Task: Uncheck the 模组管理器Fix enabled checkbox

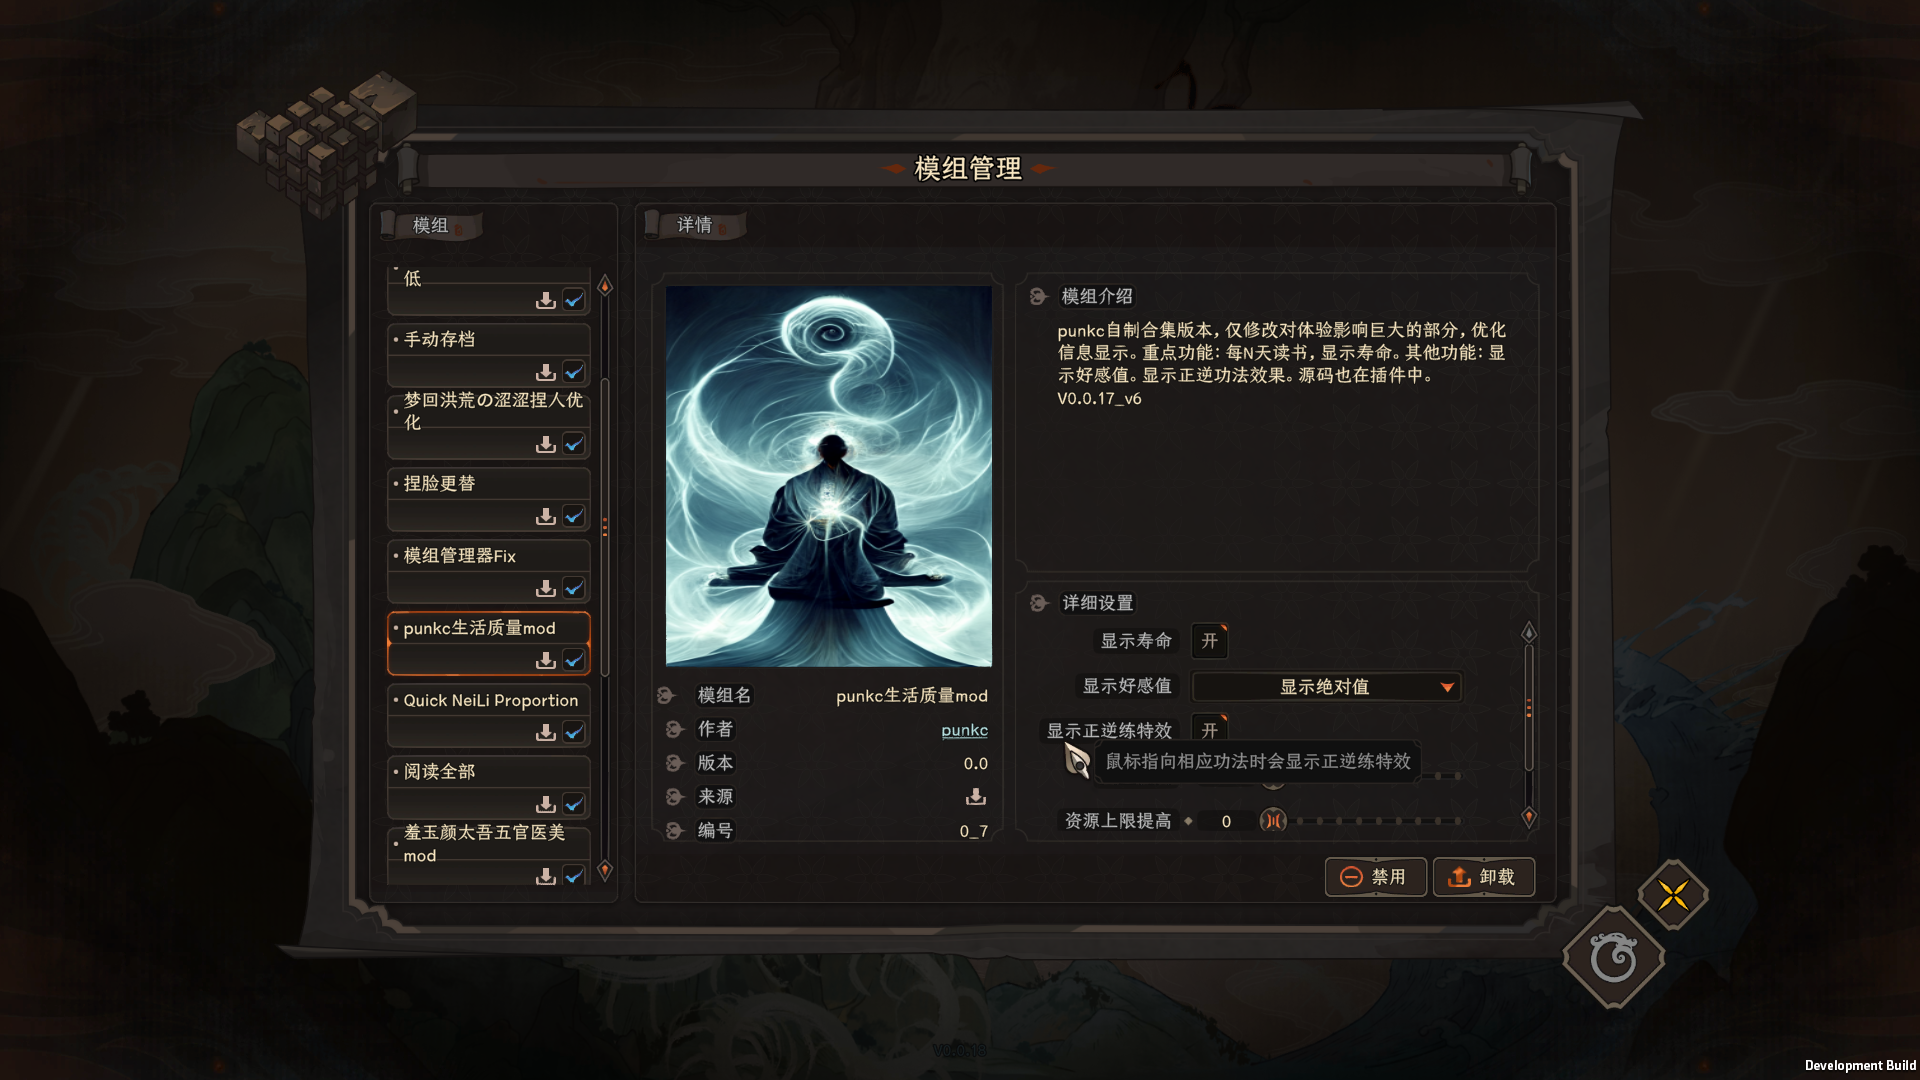Action: 574,588
